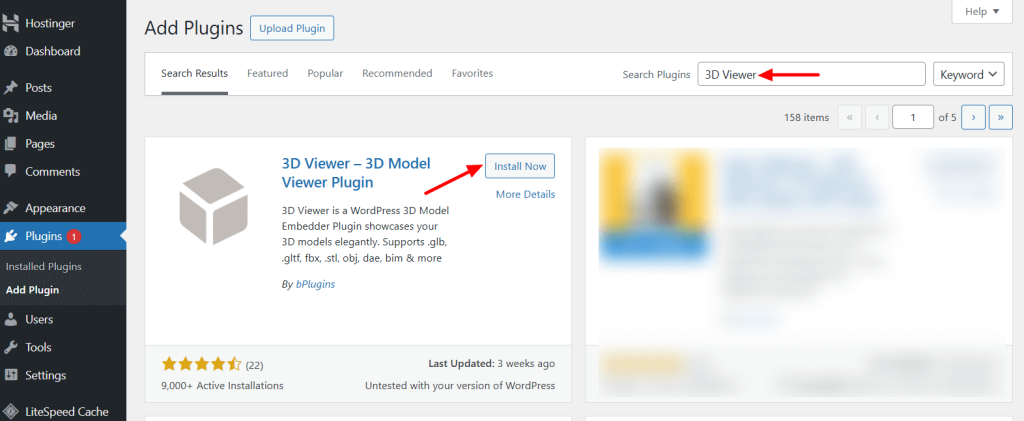Click the Upload Plugin button
1024x421 pixels.
(292, 29)
